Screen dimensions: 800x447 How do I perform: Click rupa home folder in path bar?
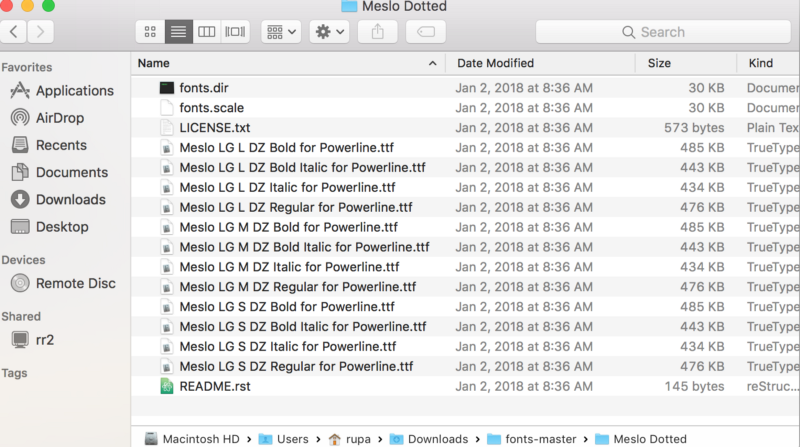tap(349, 439)
